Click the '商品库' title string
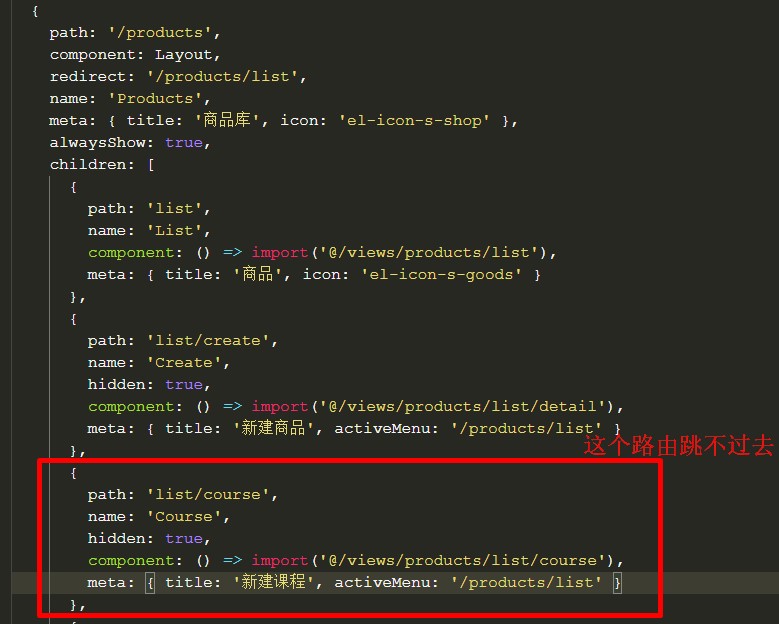The image size is (779, 624). pyautogui.click(x=228, y=120)
